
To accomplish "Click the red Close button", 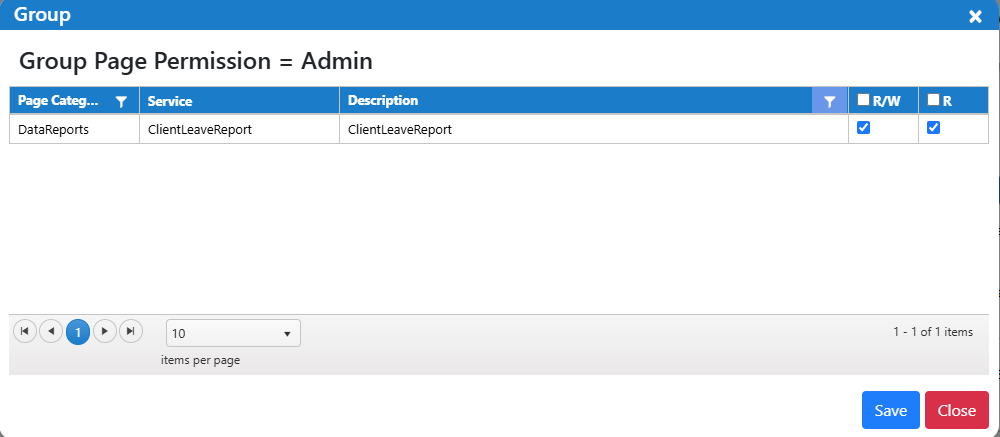I will pyautogui.click(x=957, y=410).
